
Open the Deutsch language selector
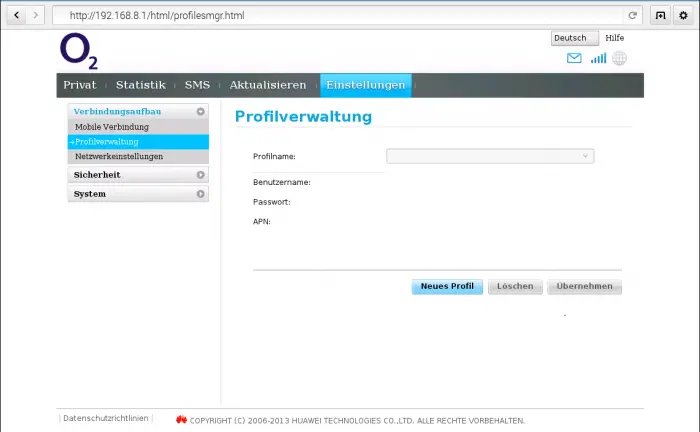click(575, 38)
